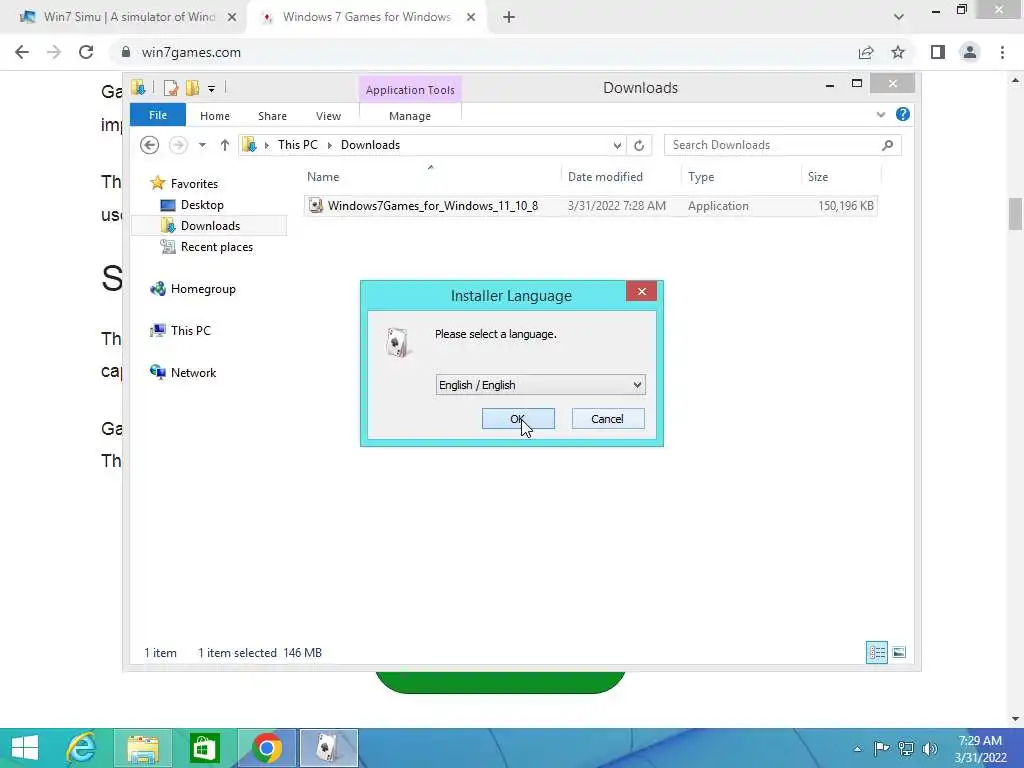Click the win7games.com address bar

[x=483, y=52]
